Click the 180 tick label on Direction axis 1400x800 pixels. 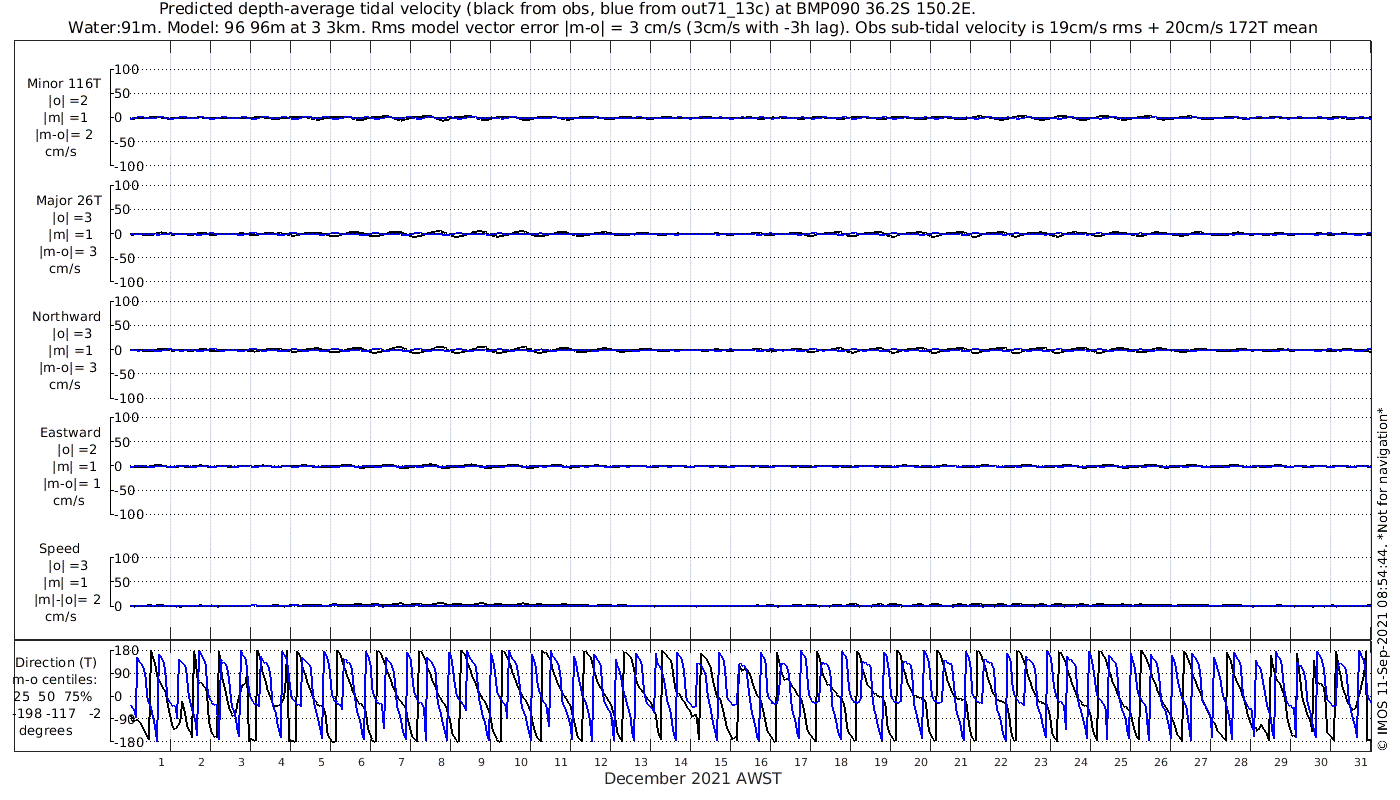click(x=126, y=651)
